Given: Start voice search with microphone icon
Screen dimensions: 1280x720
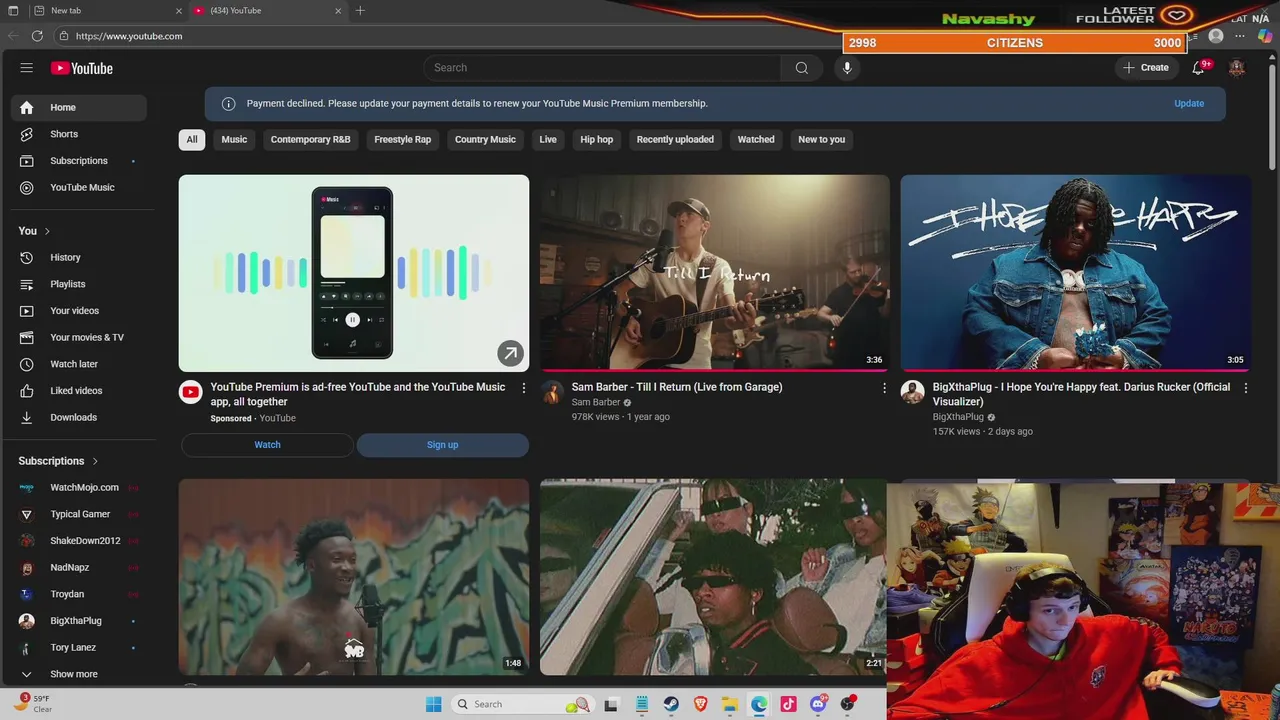Looking at the screenshot, I should [x=847, y=68].
